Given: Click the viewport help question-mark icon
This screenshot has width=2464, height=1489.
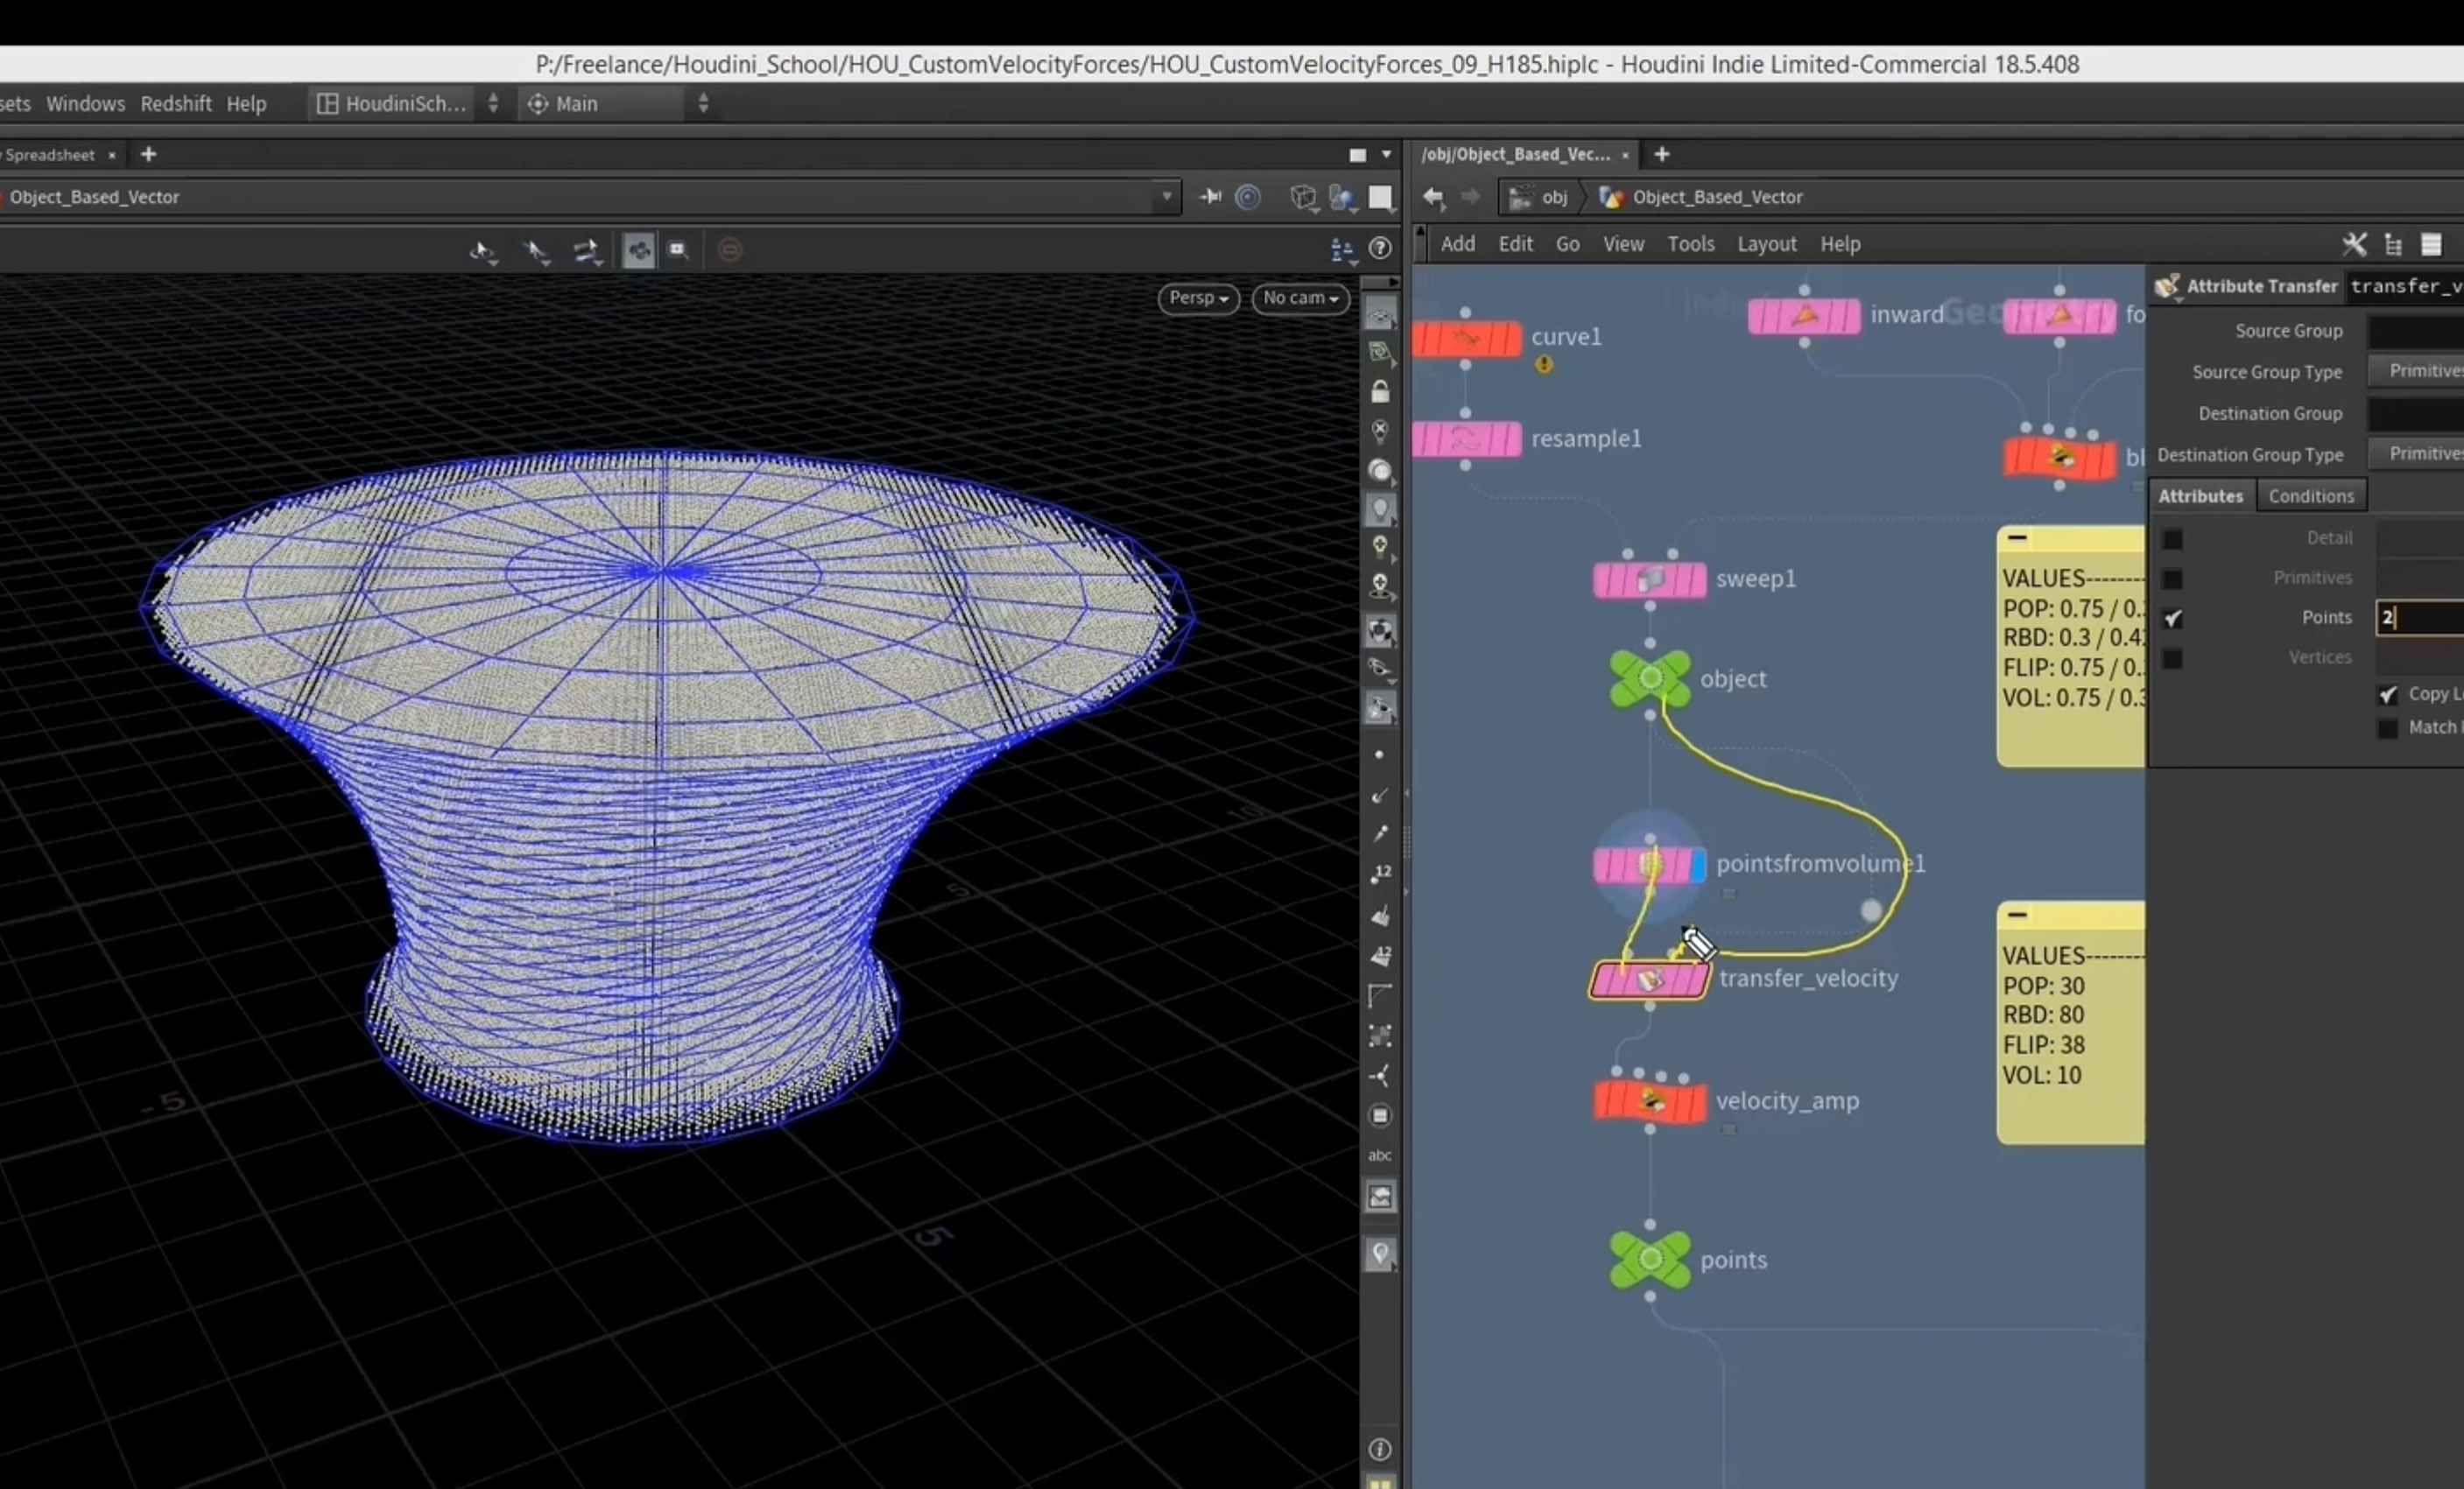Looking at the screenshot, I should click(1380, 248).
